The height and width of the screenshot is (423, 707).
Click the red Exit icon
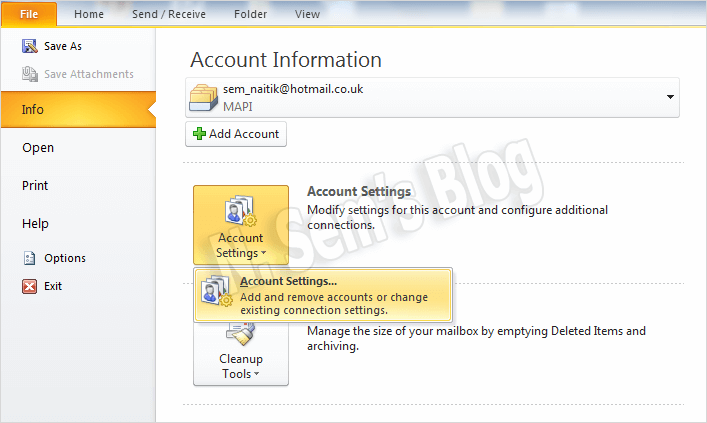click(29, 286)
